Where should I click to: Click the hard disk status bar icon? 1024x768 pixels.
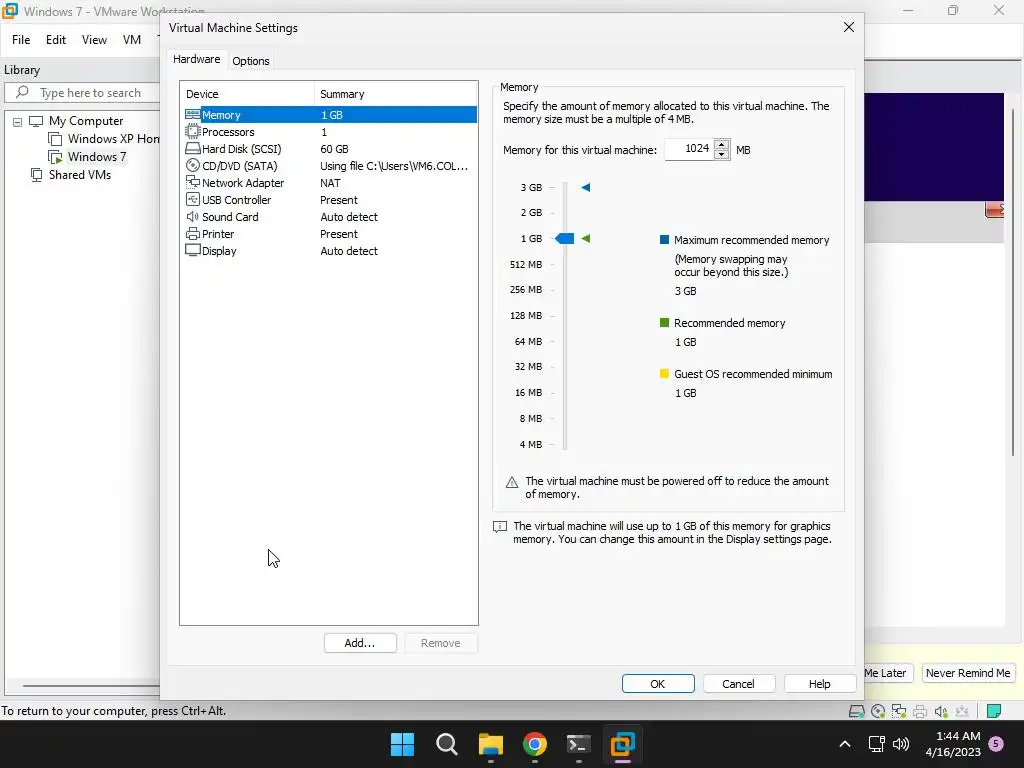[x=856, y=711]
